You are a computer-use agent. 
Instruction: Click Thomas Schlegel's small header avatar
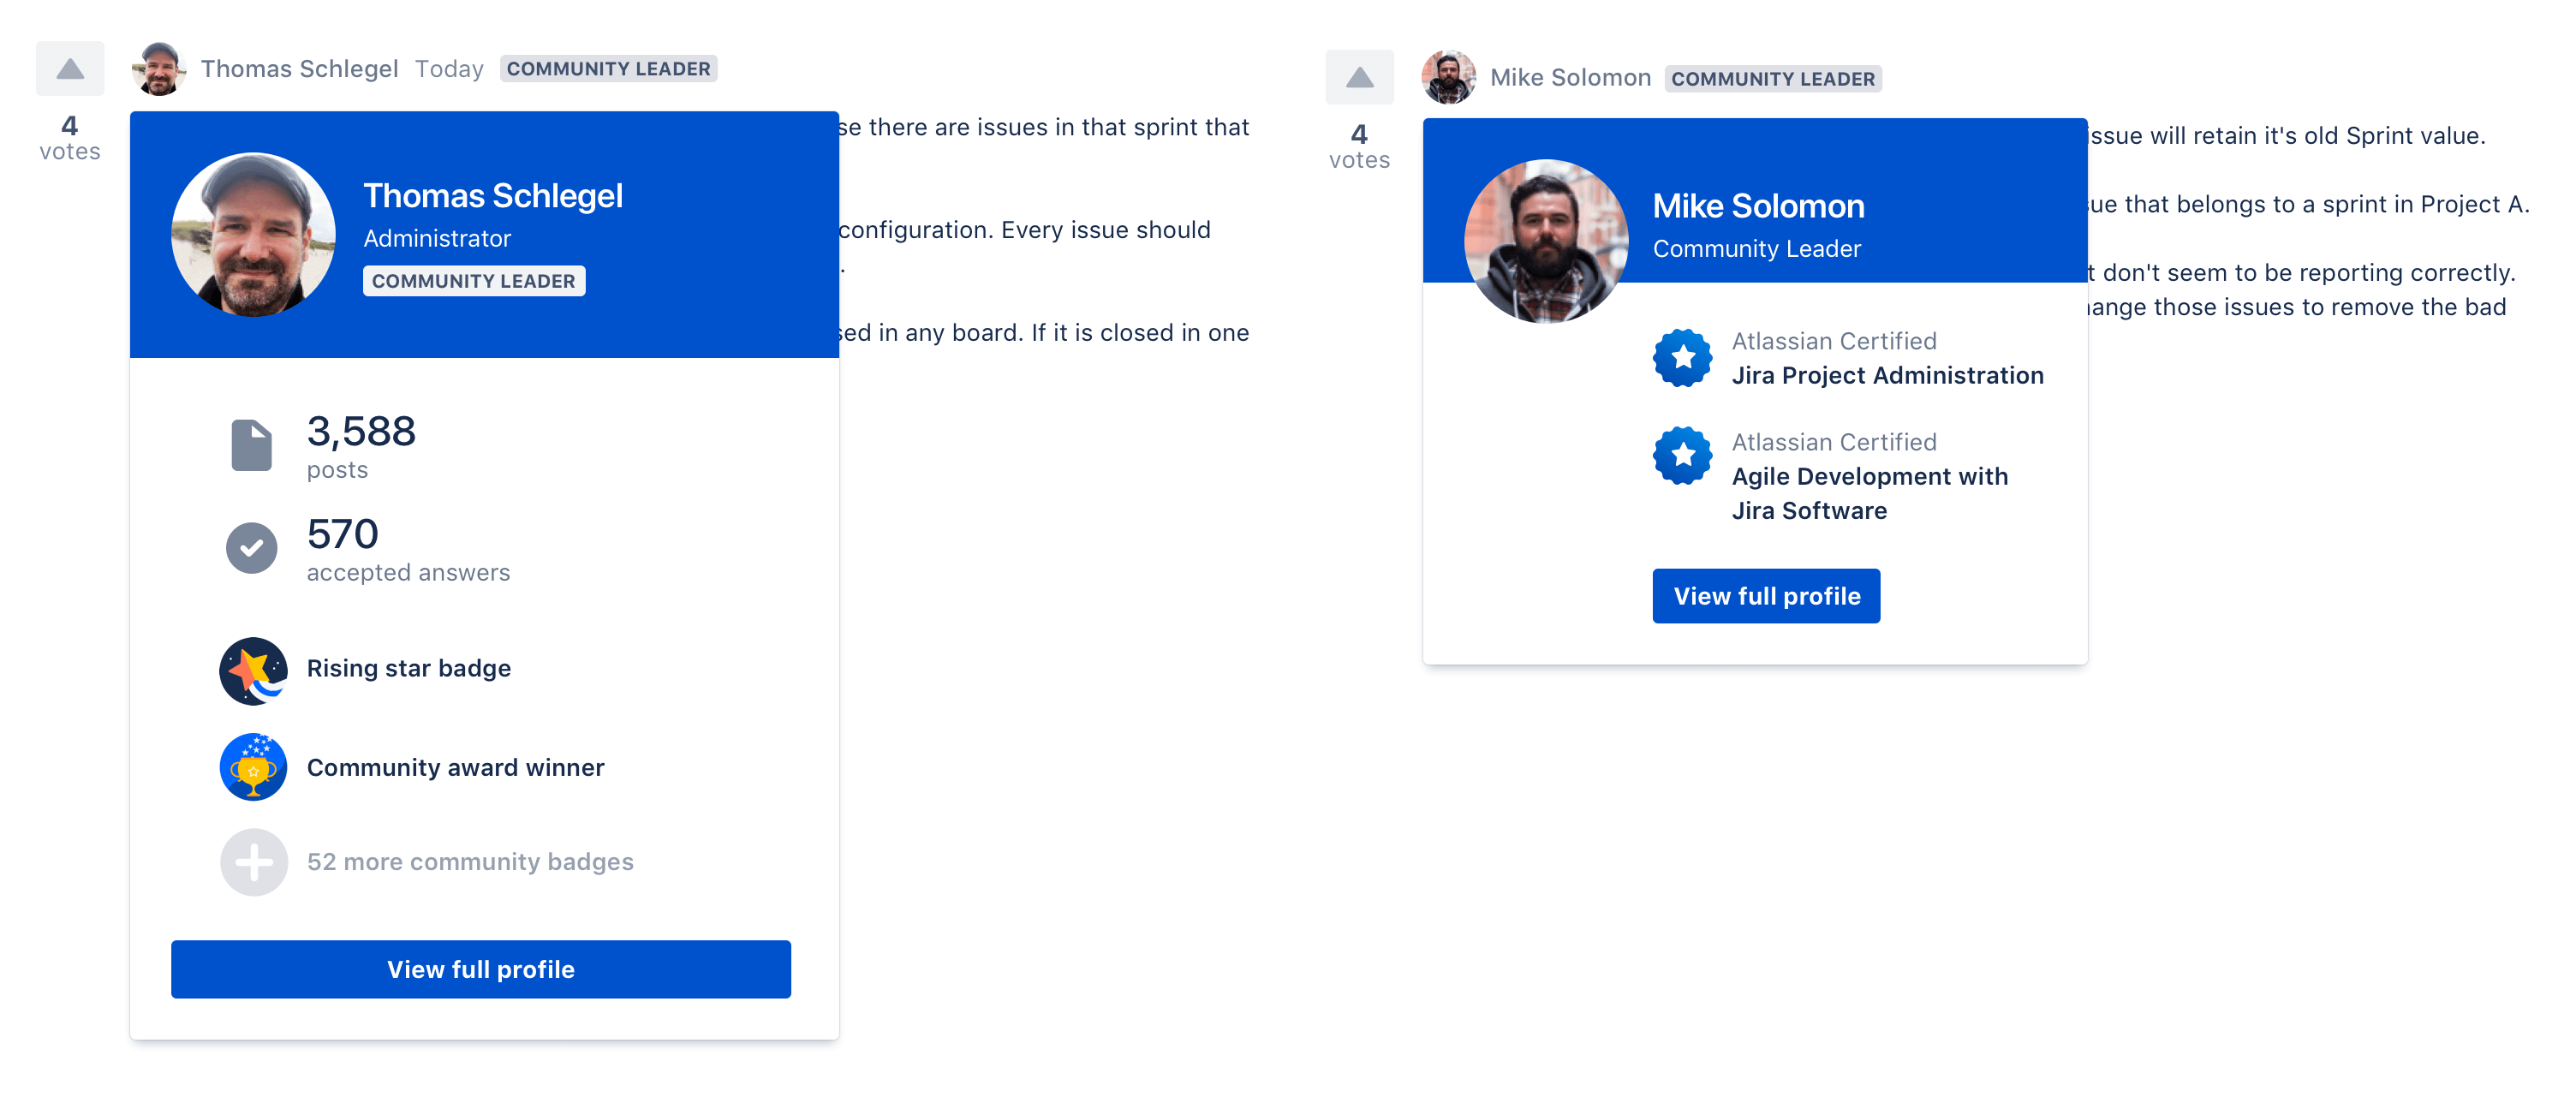coord(159,69)
